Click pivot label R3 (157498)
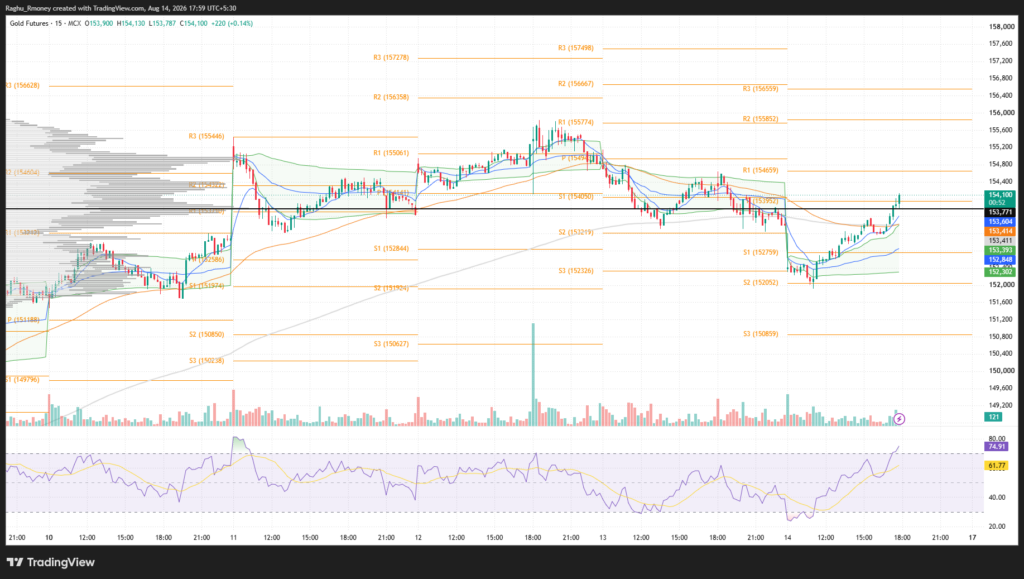This screenshot has height=579, width=1024. (575, 48)
